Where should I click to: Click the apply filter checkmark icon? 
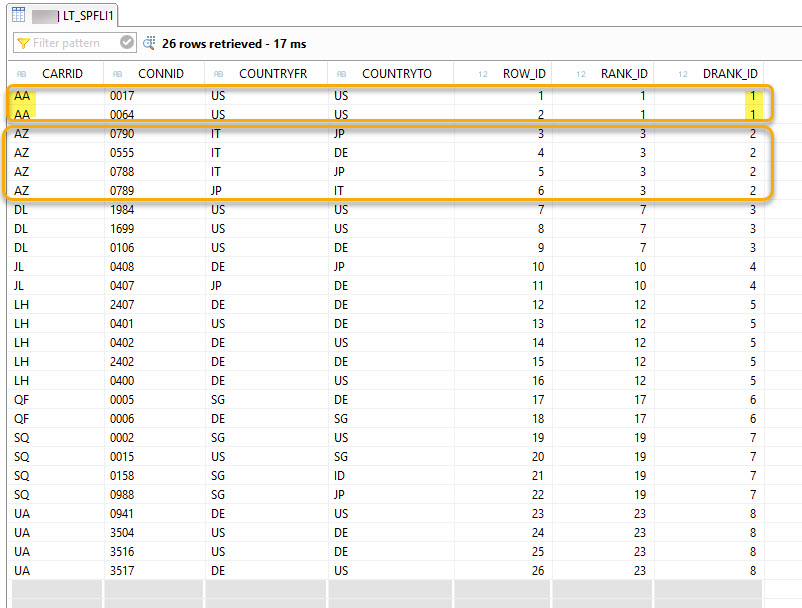point(126,43)
